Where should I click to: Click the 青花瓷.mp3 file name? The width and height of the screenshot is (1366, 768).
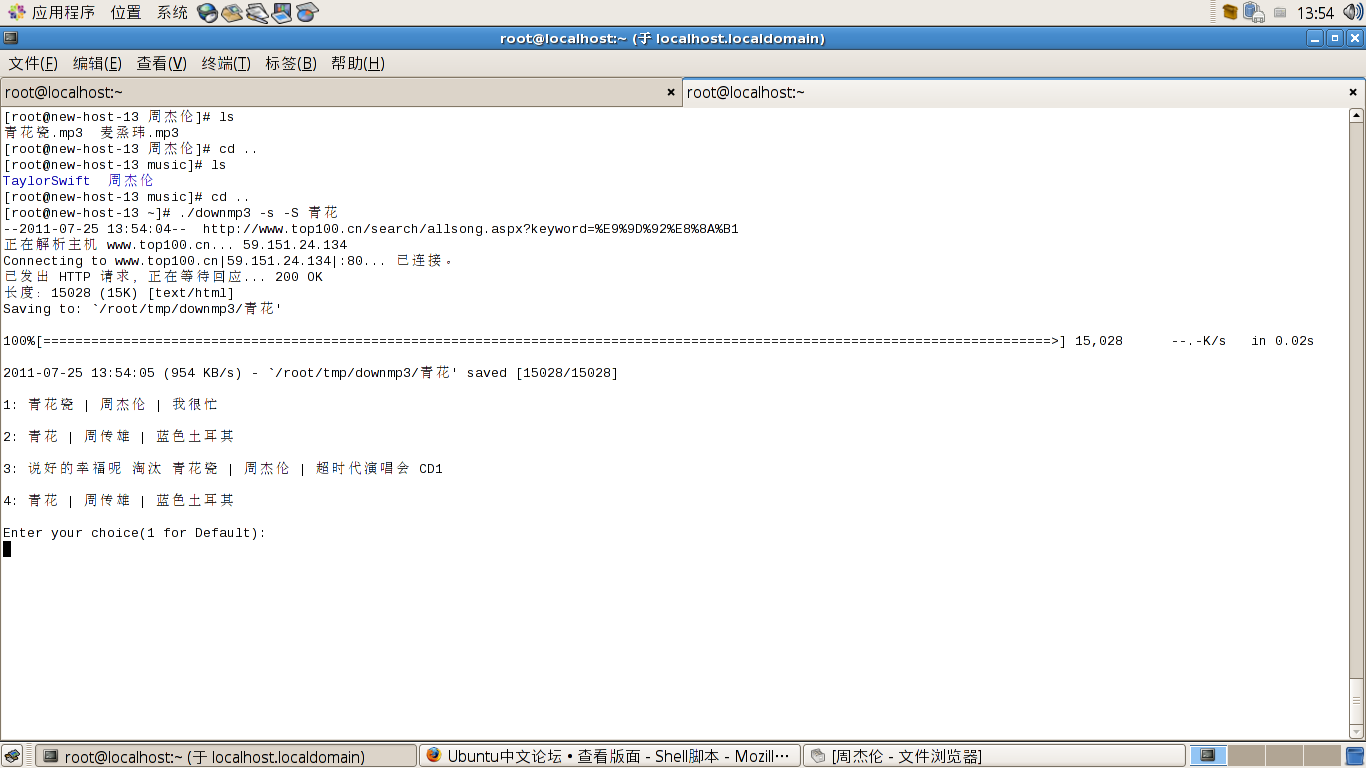tap(43, 133)
